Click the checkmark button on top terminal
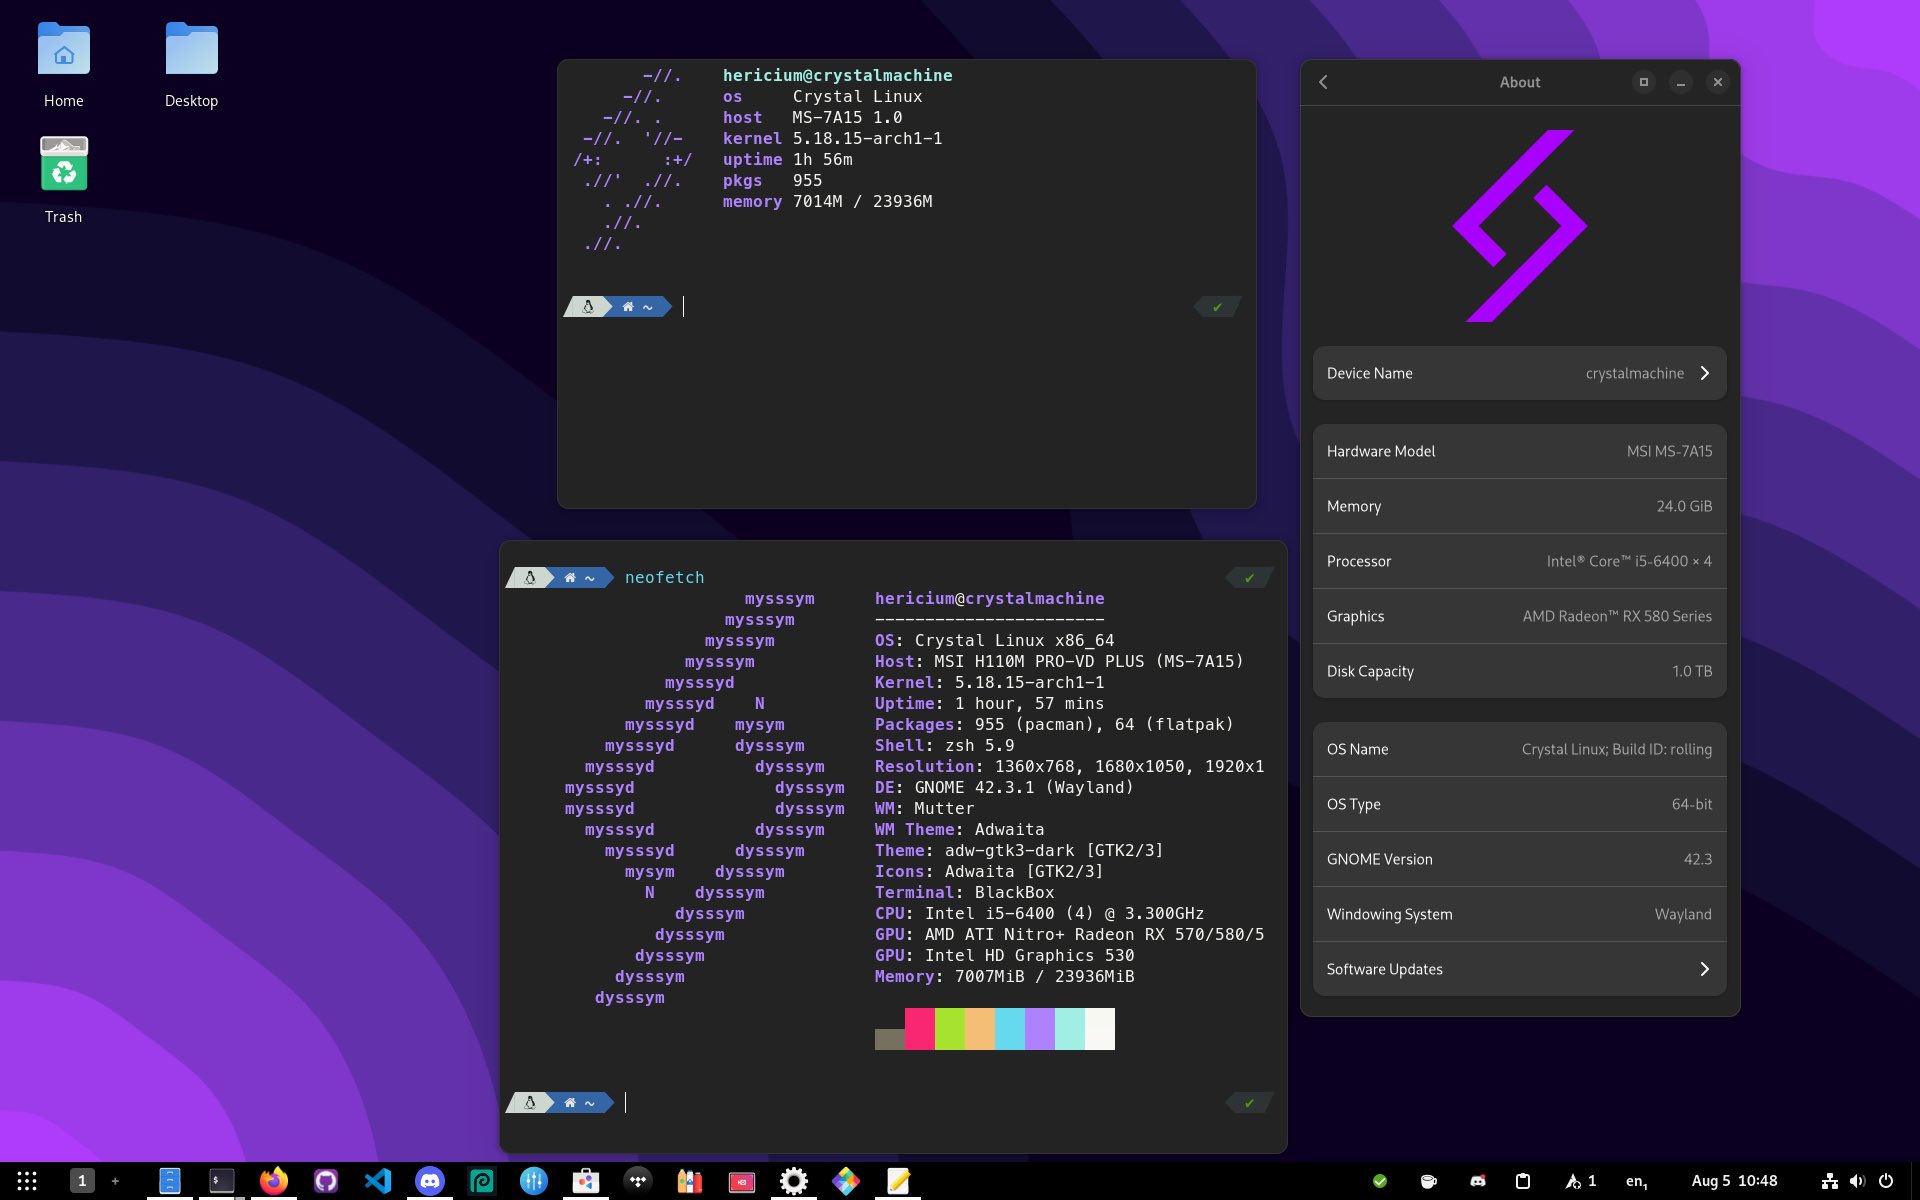This screenshot has height=1200, width=1920. 1215,306
